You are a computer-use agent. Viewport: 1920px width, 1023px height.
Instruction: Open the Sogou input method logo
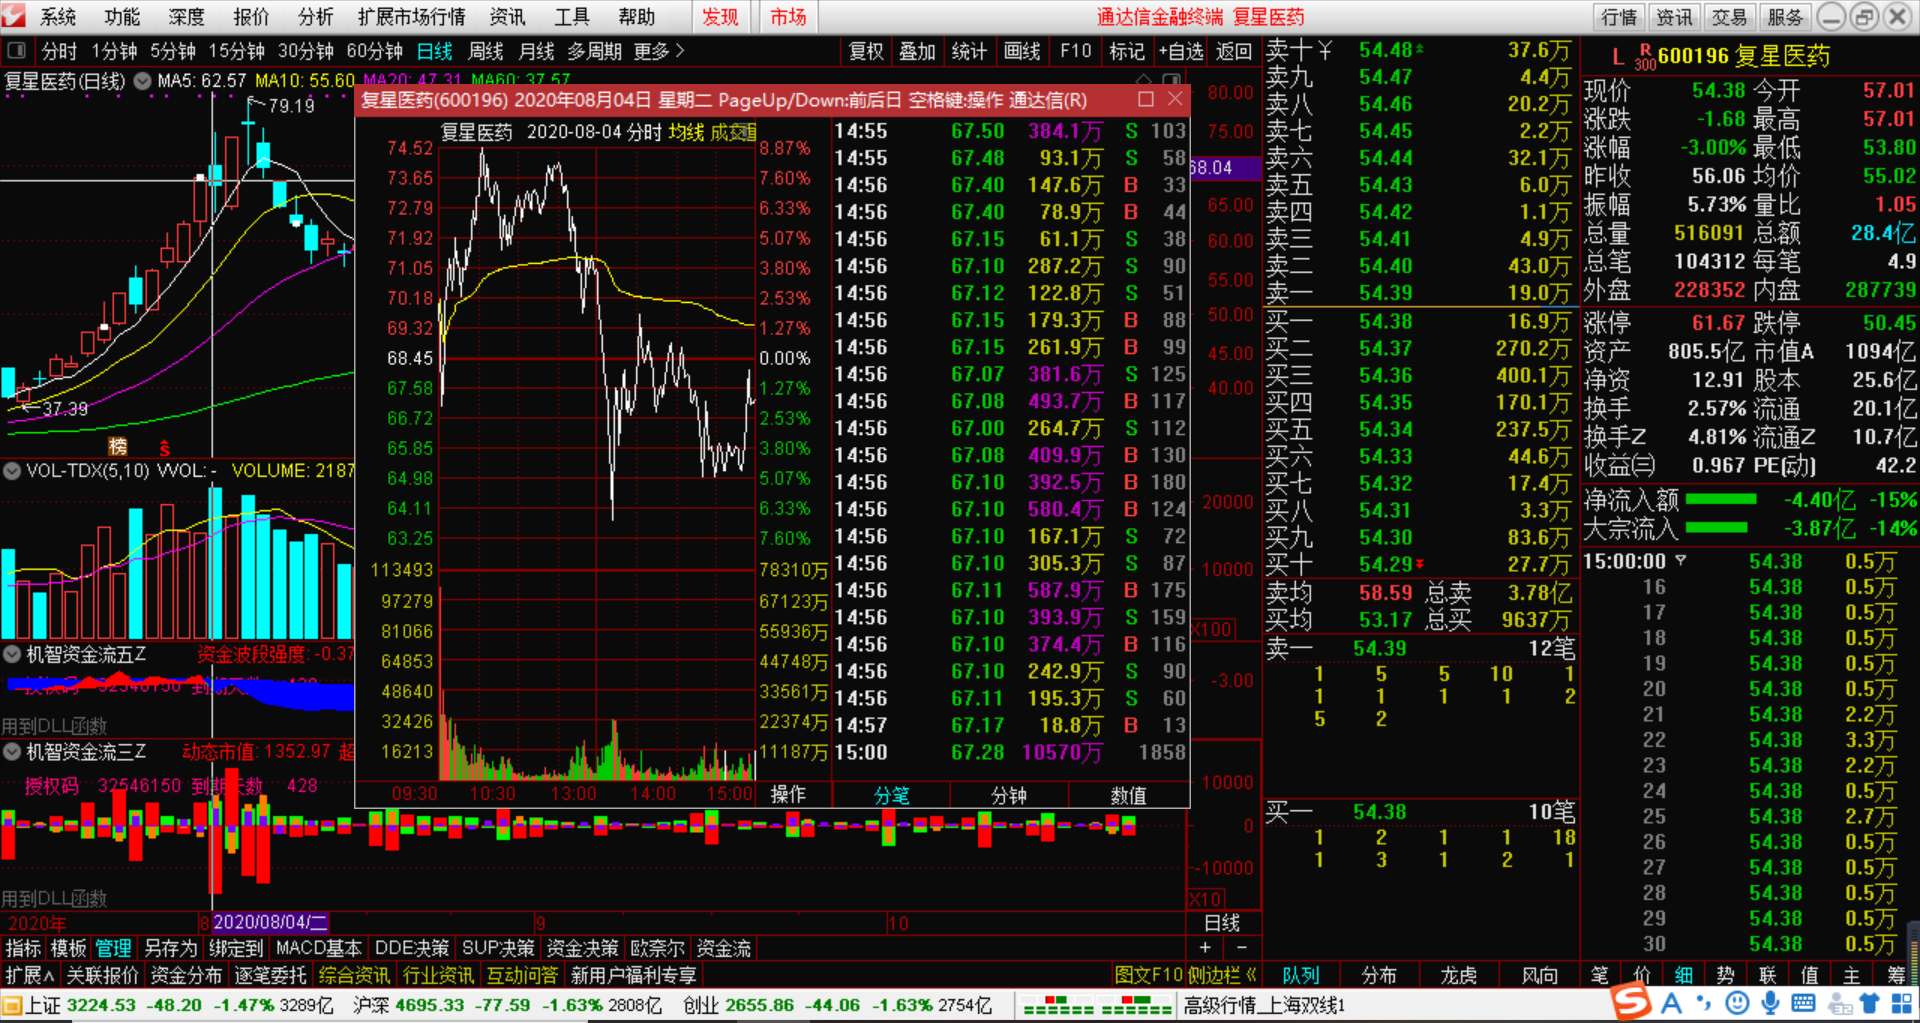[1631, 1002]
